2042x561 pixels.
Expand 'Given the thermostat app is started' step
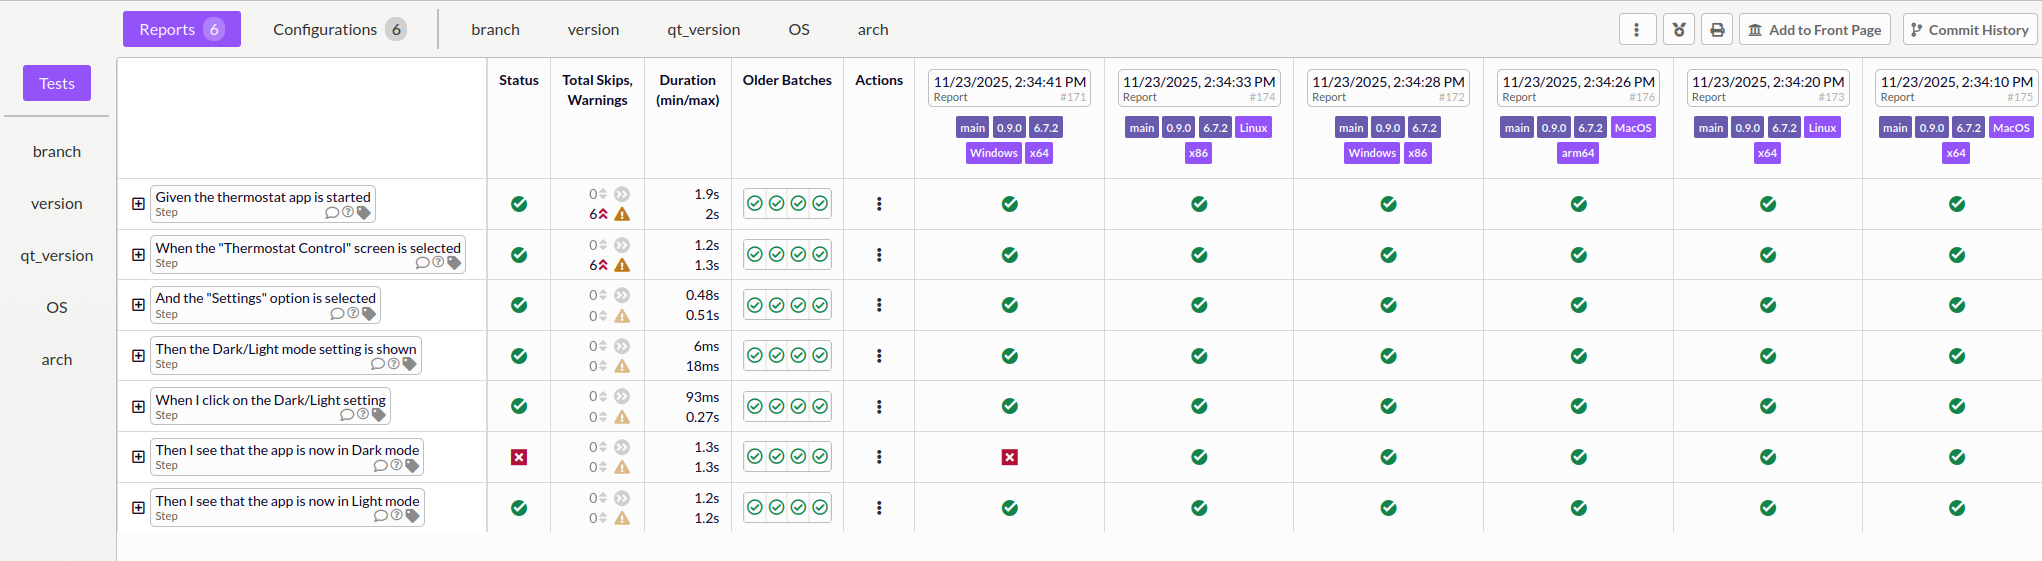pyautogui.click(x=138, y=204)
